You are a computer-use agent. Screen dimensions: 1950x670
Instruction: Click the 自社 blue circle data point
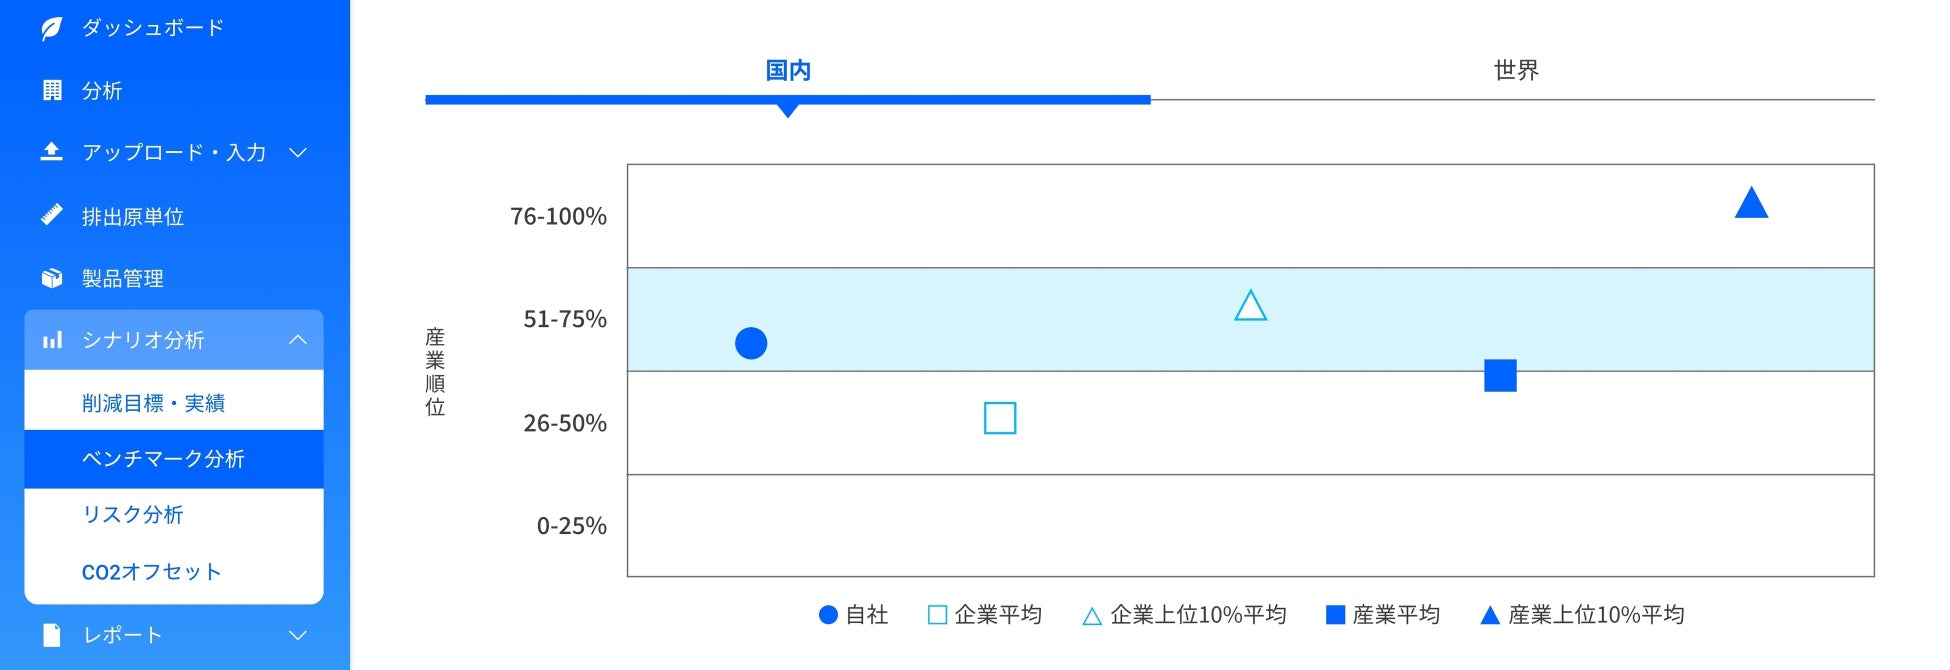tap(751, 343)
